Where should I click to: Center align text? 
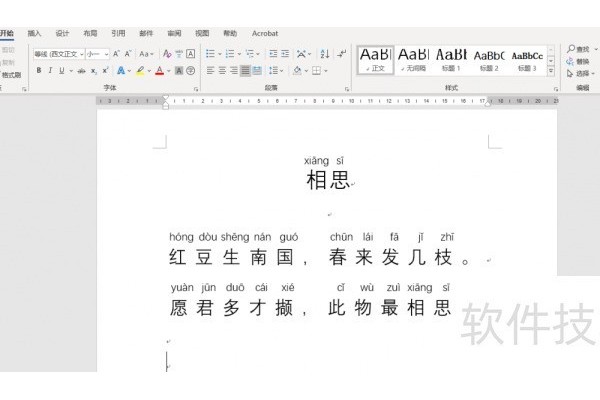[x=222, y=71]
